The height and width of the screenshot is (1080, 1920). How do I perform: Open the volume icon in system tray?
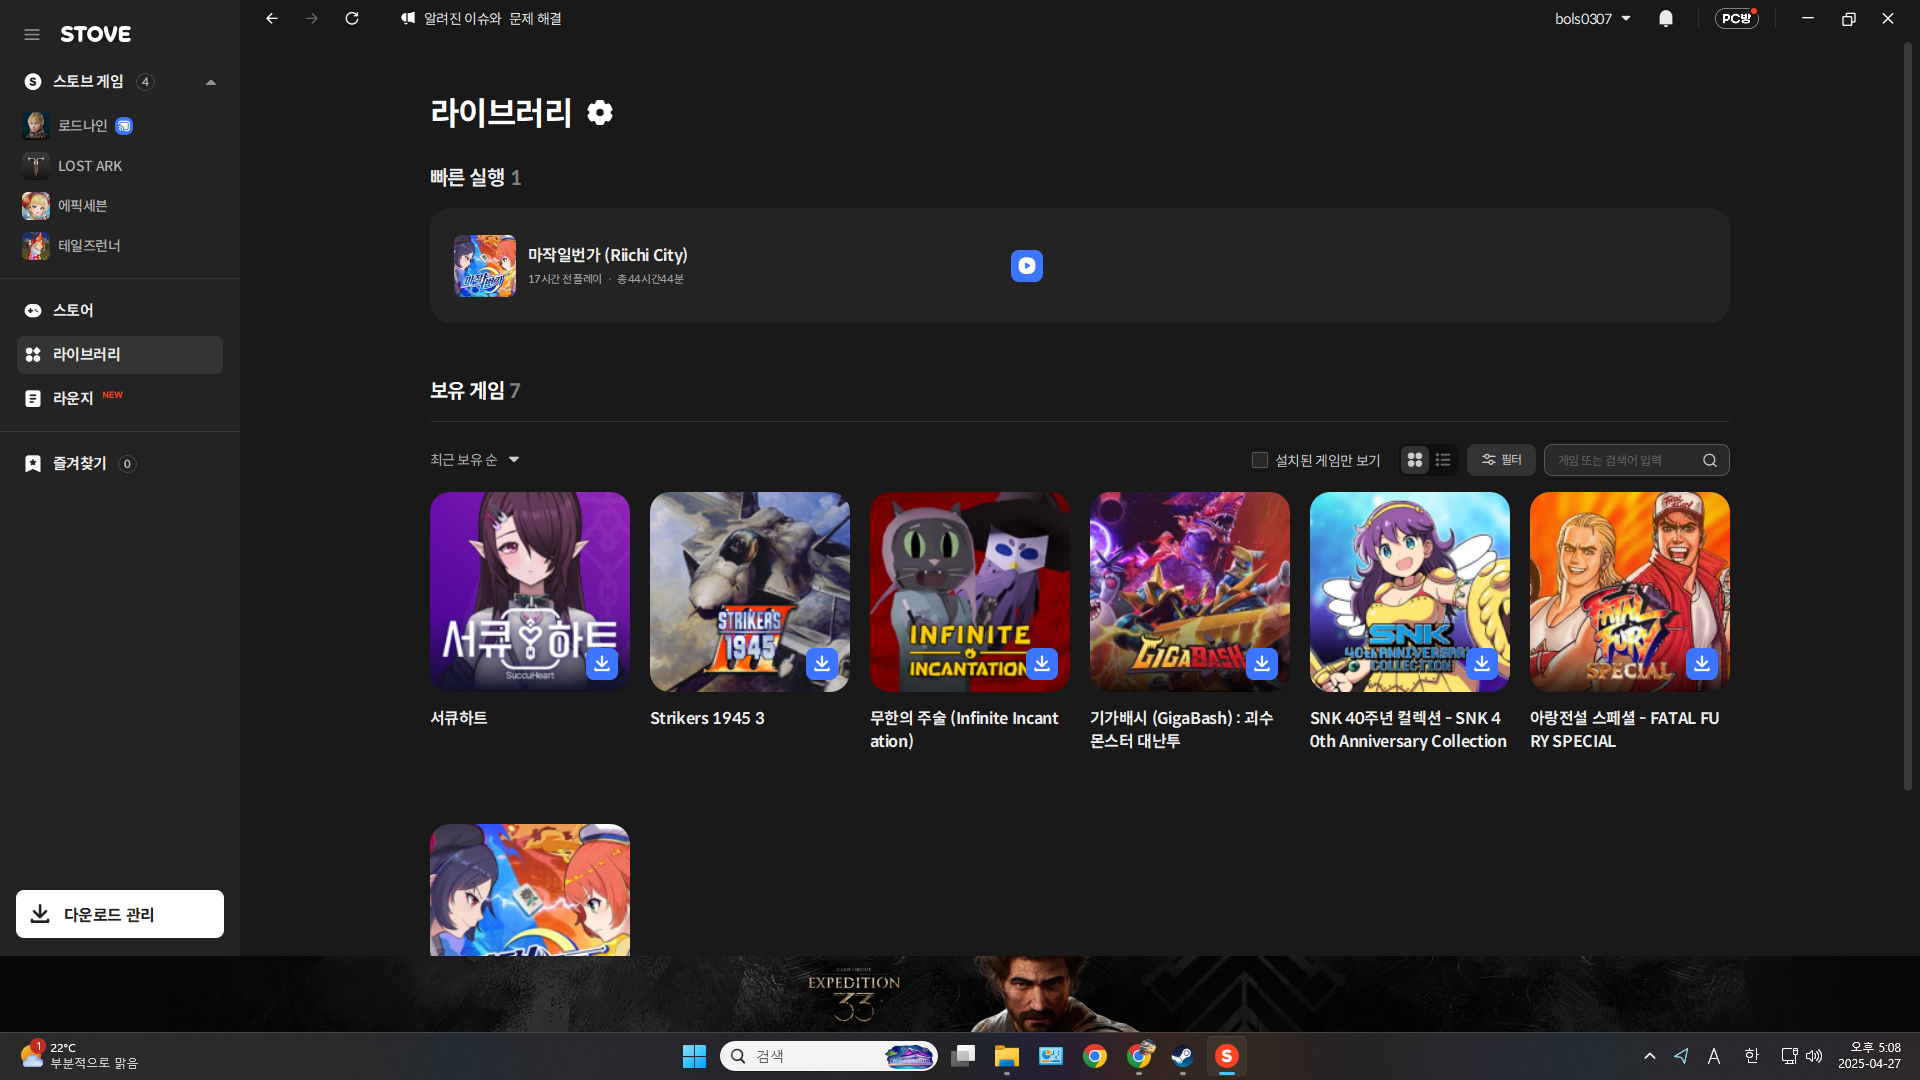(x=1814, y=1056)
